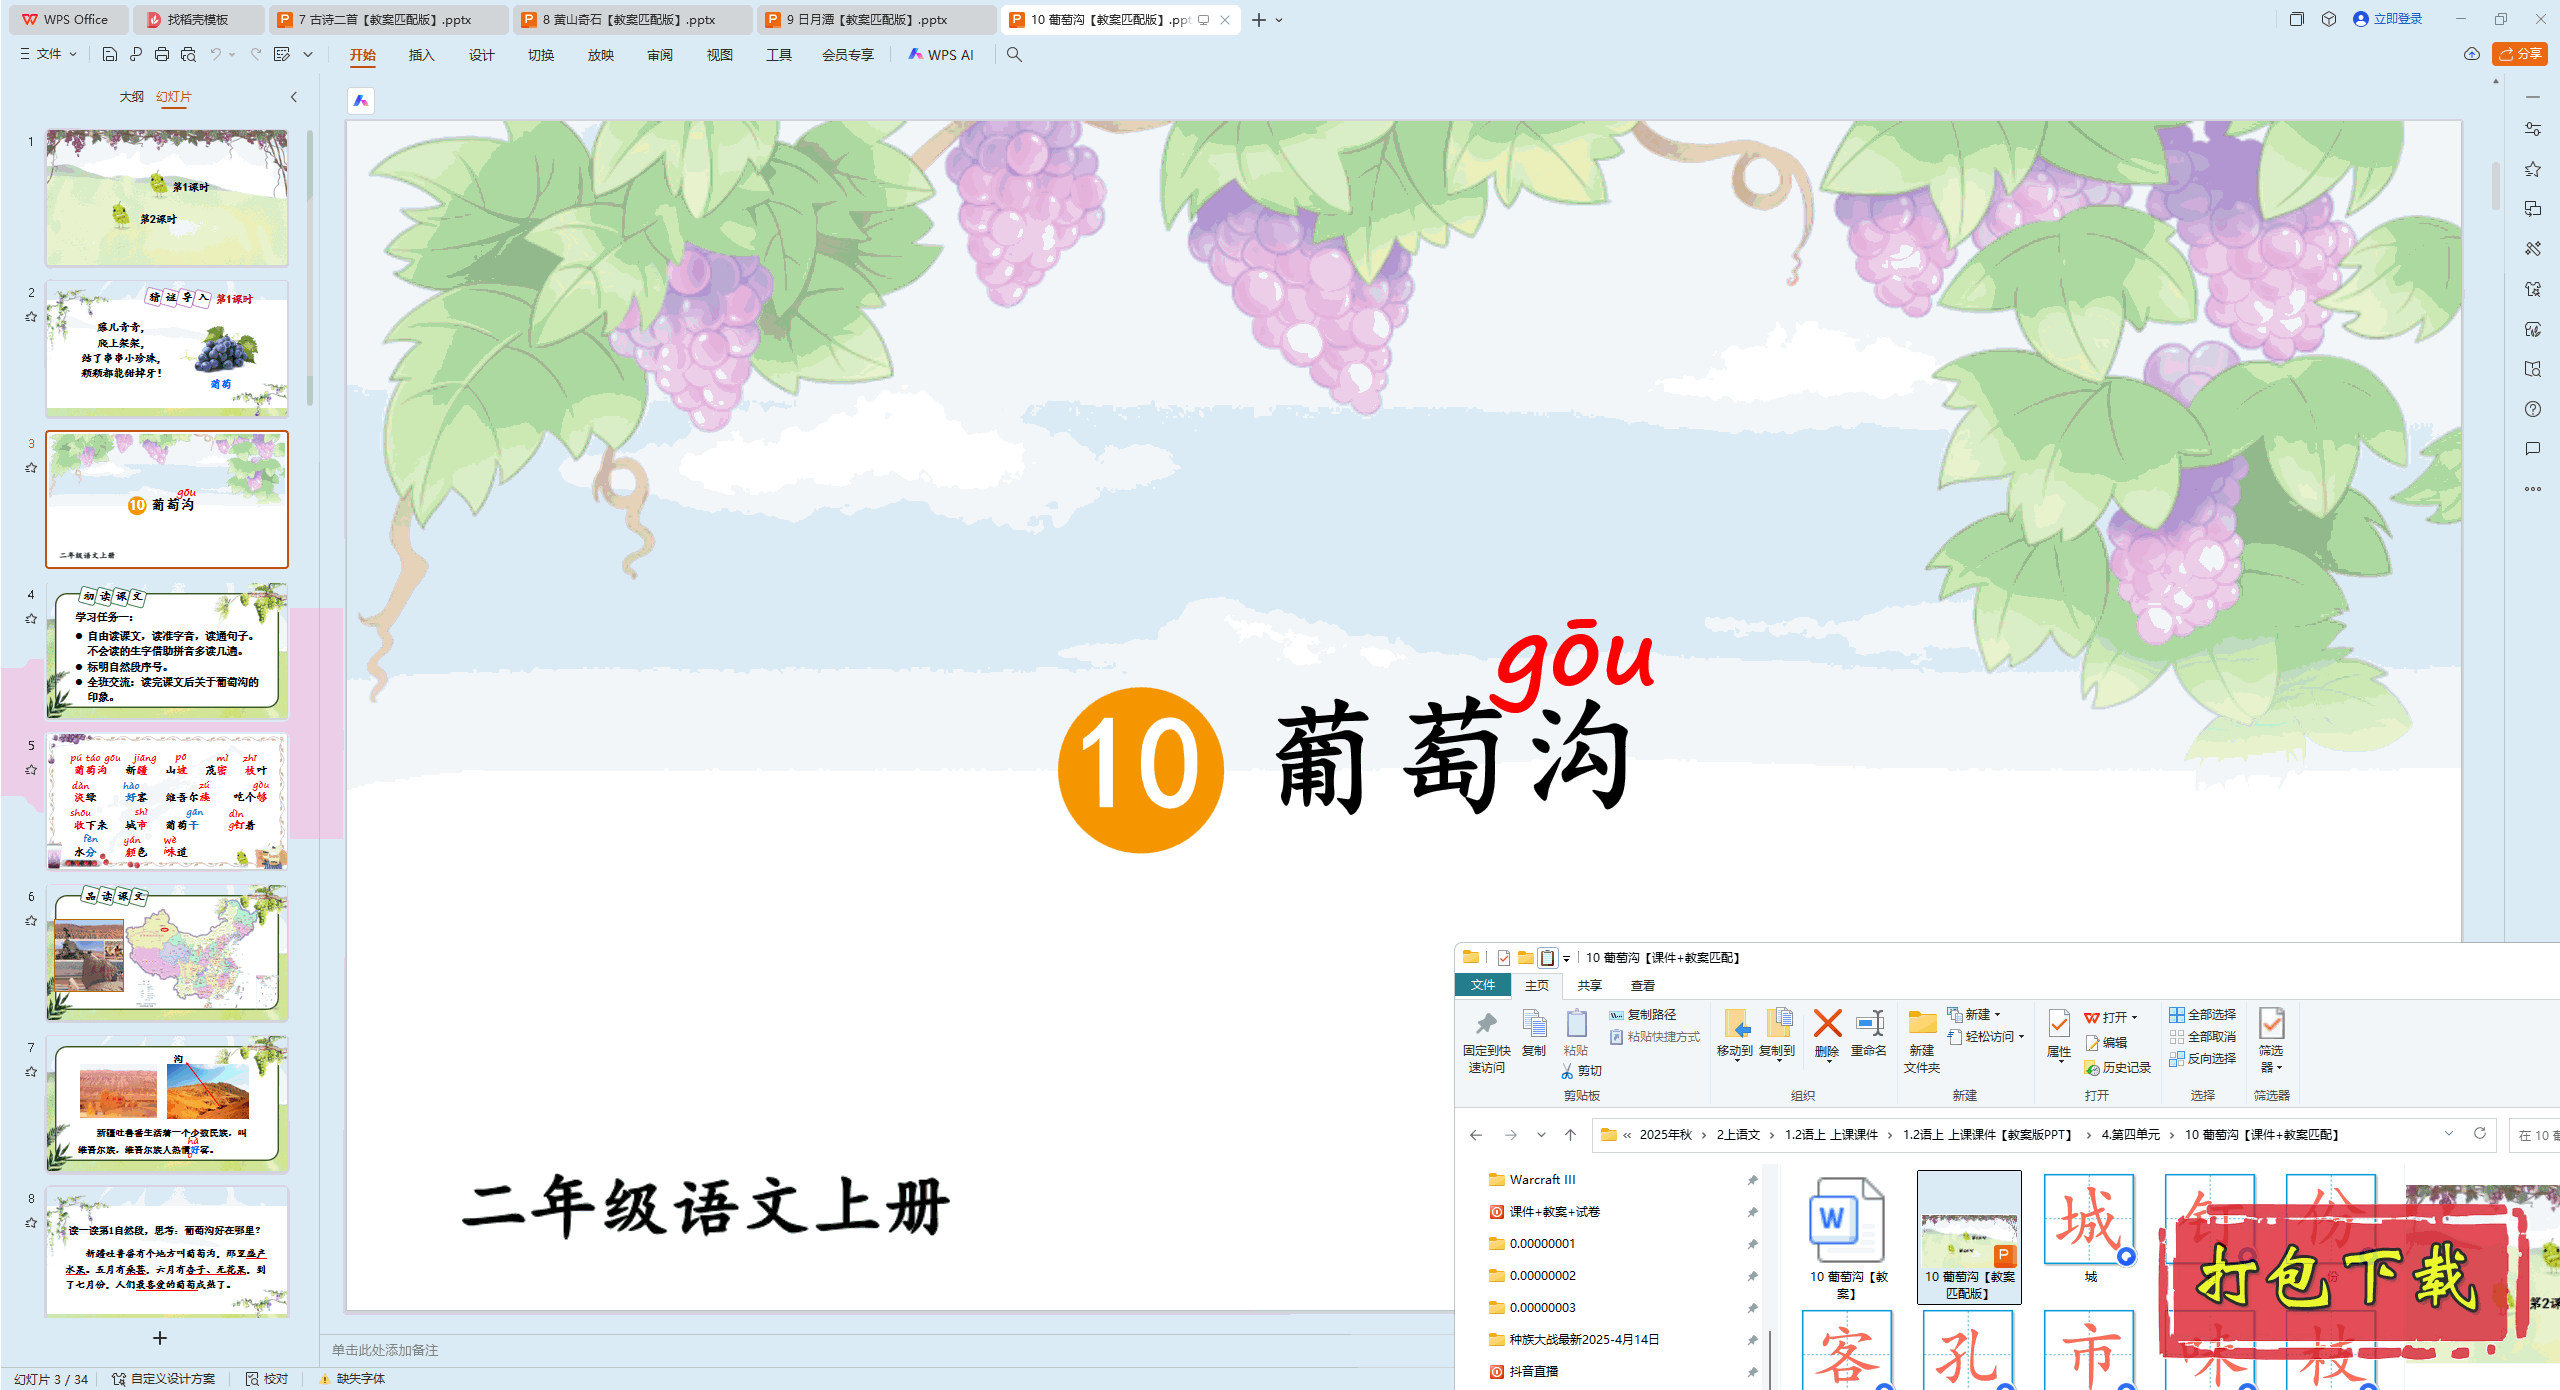The image size is (2560, 1390).
Task: Collapse the slide panel with the chevron
Action: click(293, 97)
